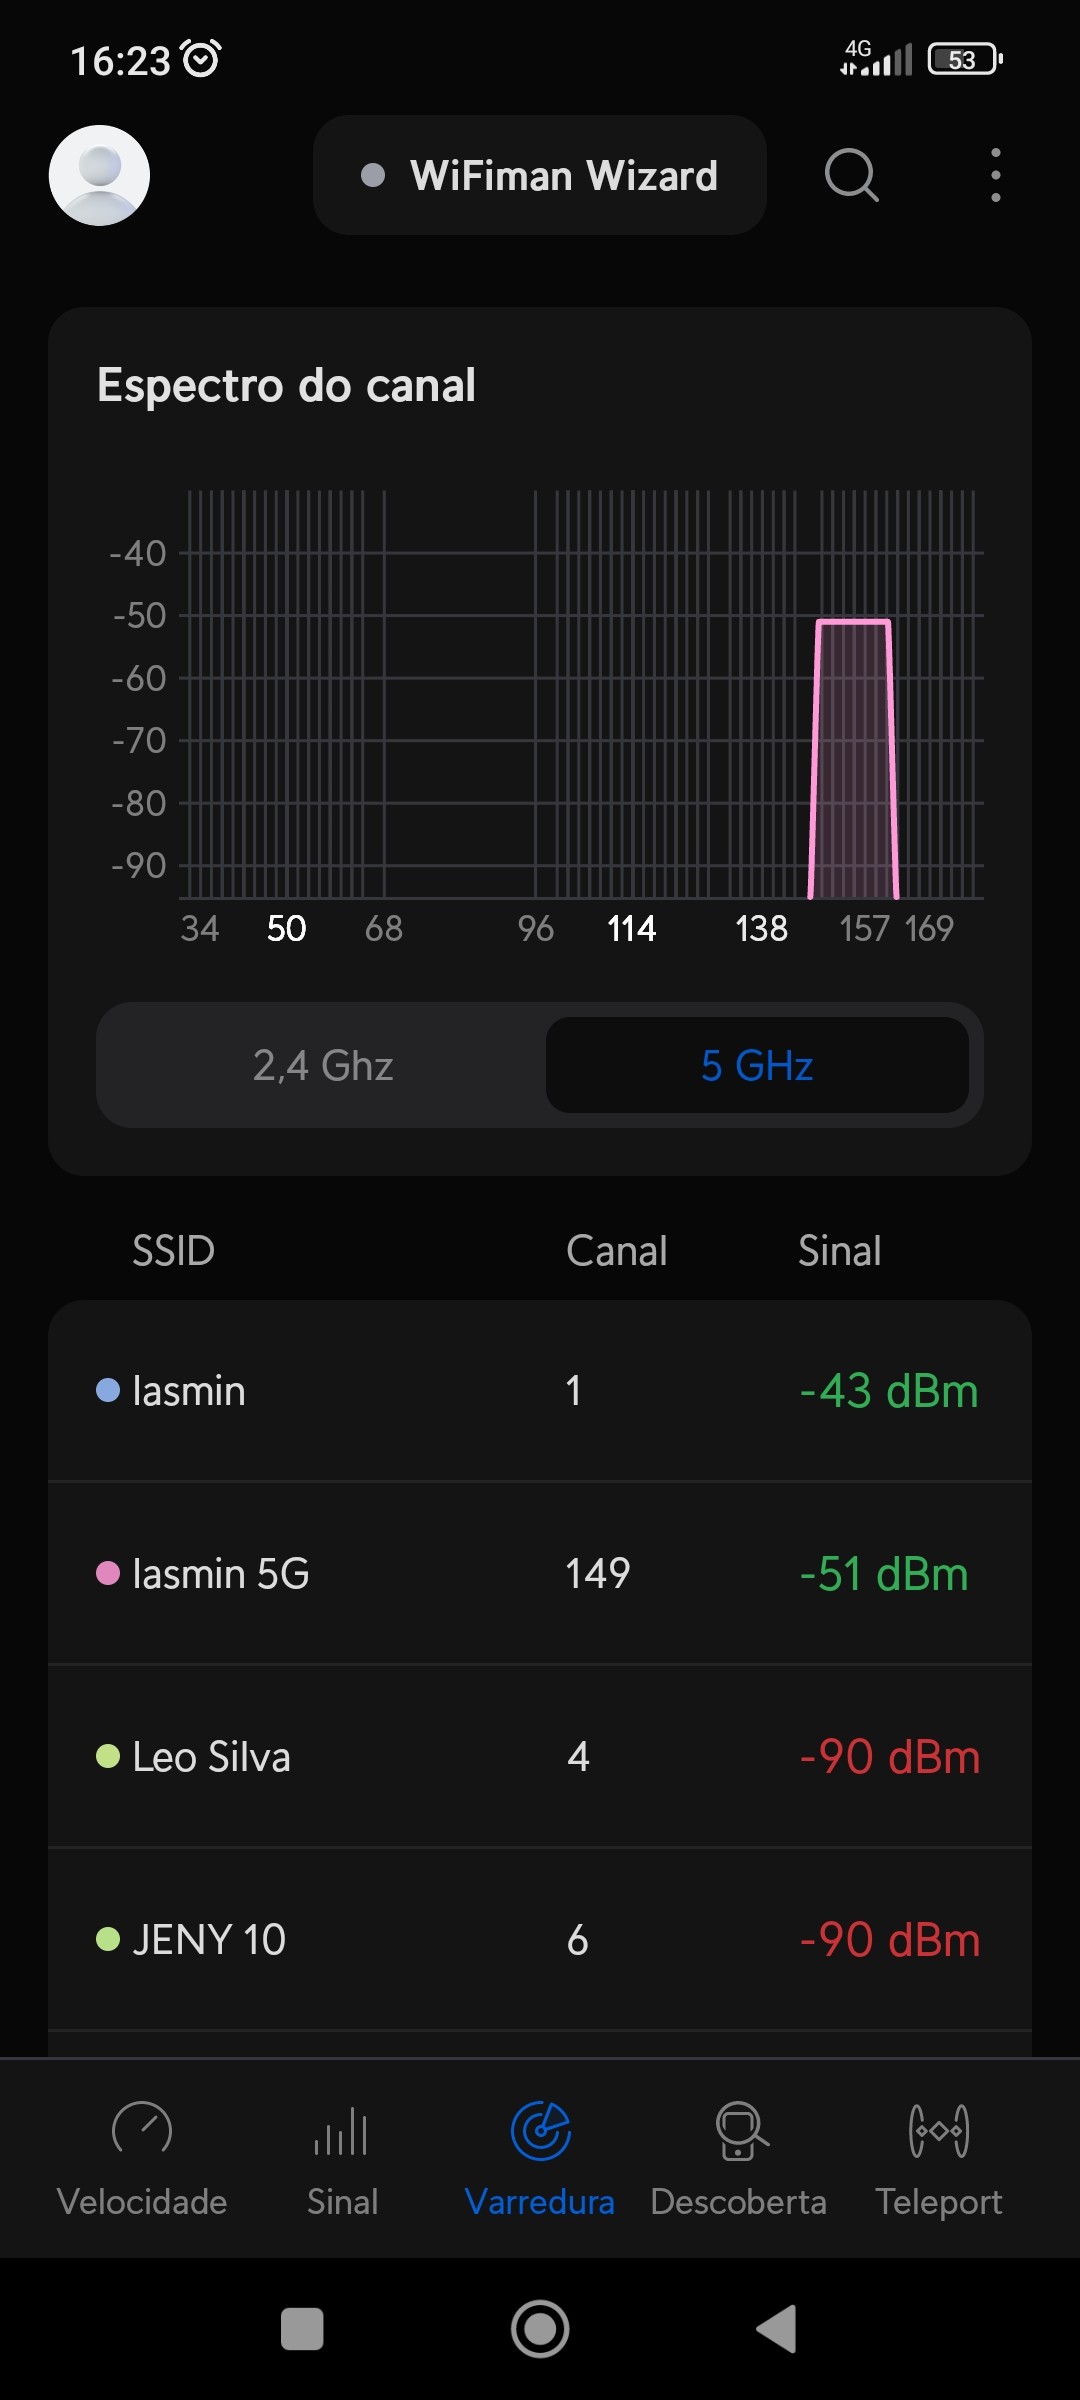Tap the SSID column header

tap(173, 1251)
